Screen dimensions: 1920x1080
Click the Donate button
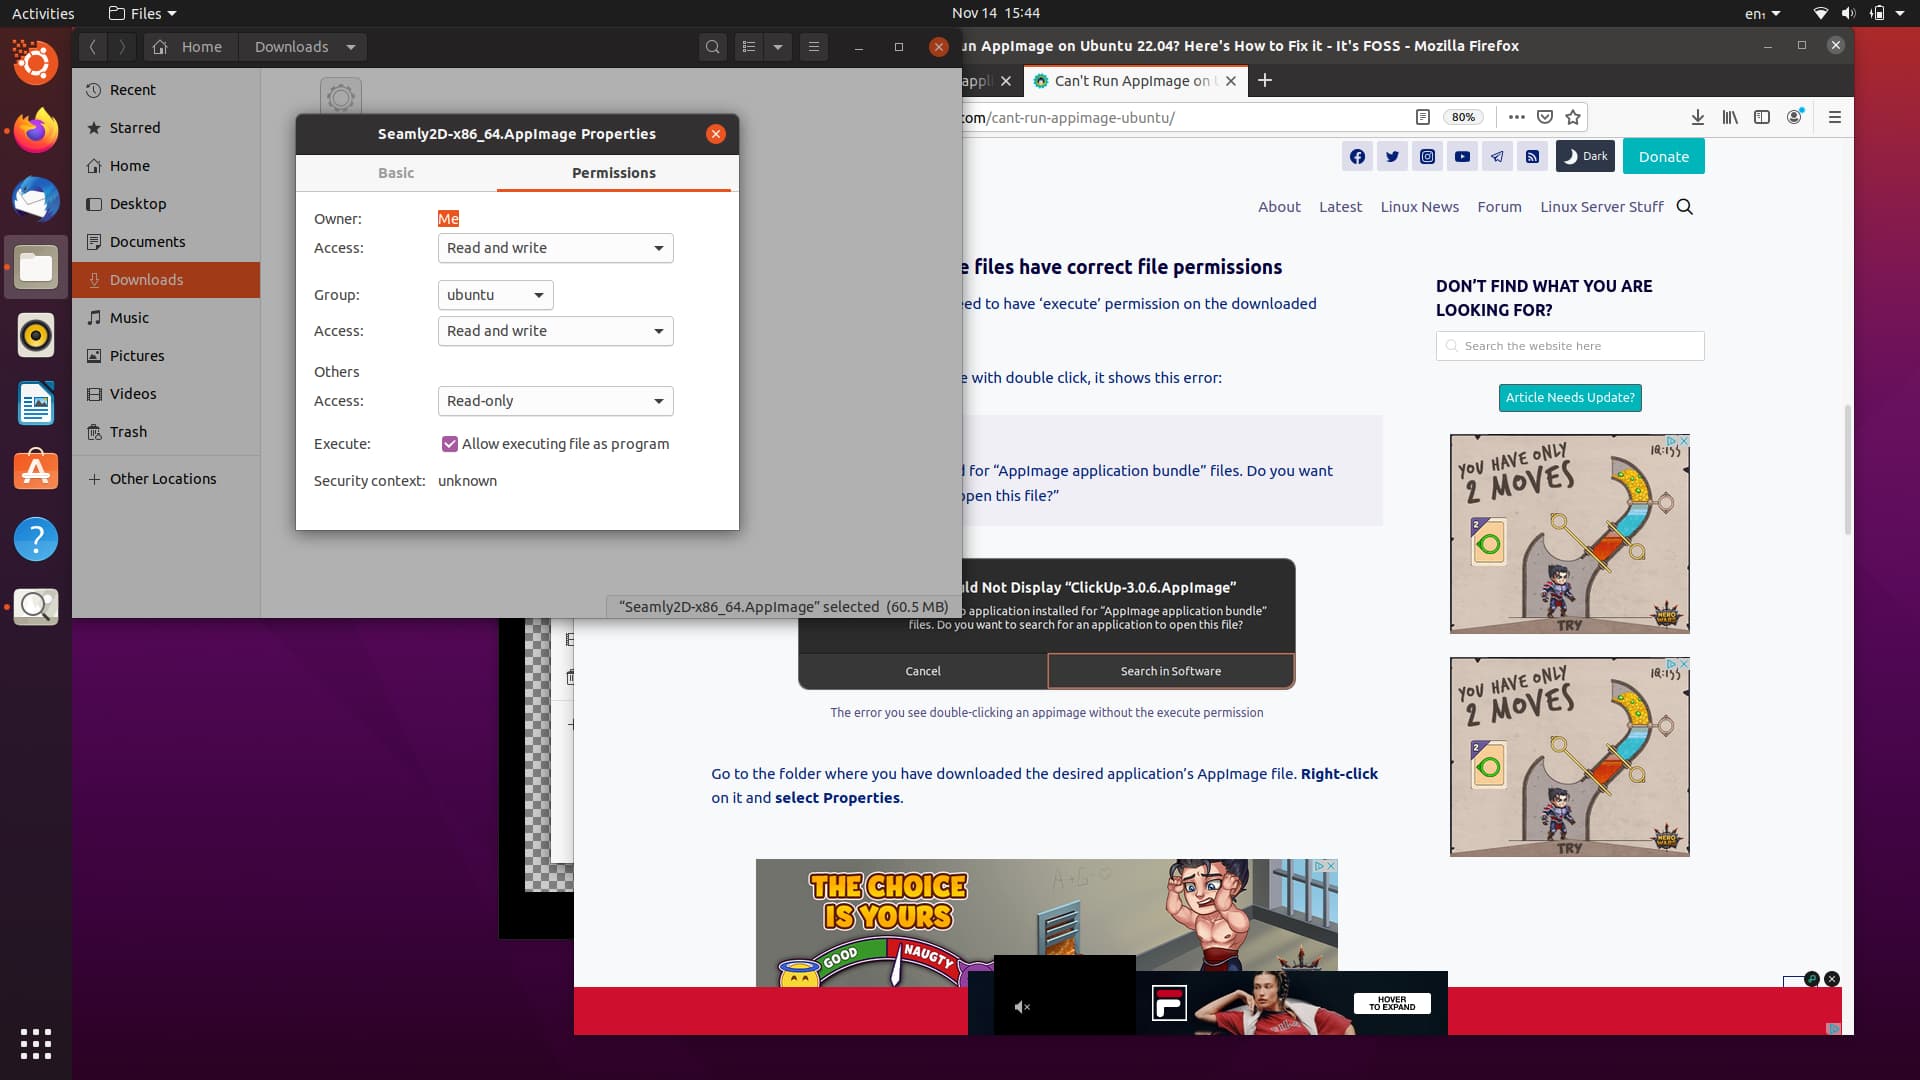coord(1663,156)
